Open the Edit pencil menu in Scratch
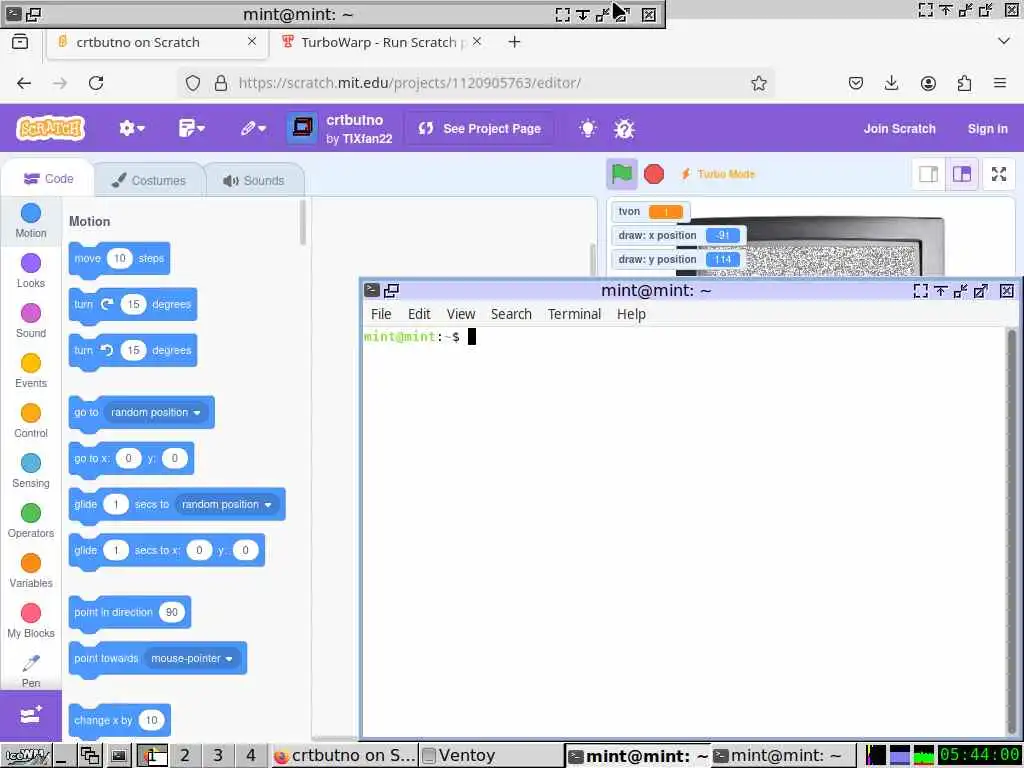 [x=253, y=128]
